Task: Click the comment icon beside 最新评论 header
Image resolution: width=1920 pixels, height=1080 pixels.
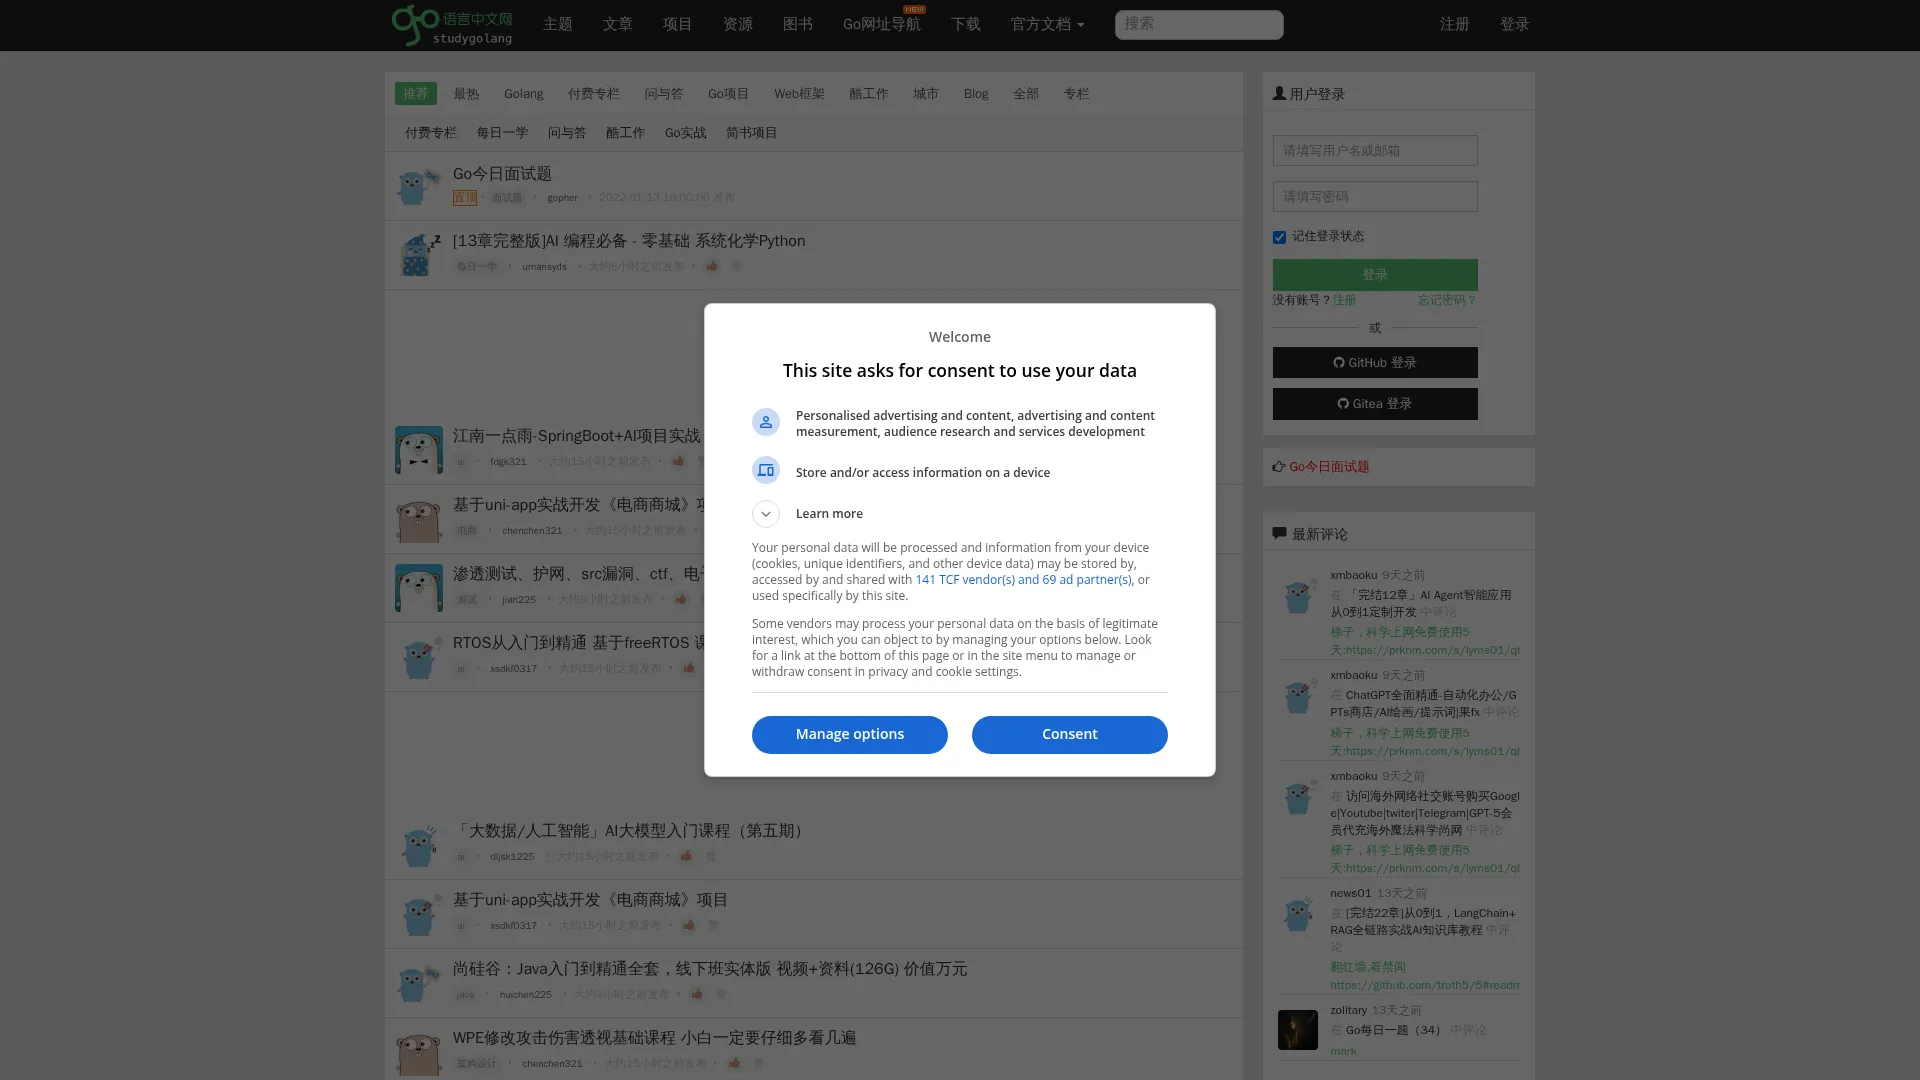Action: (1279, 532)
